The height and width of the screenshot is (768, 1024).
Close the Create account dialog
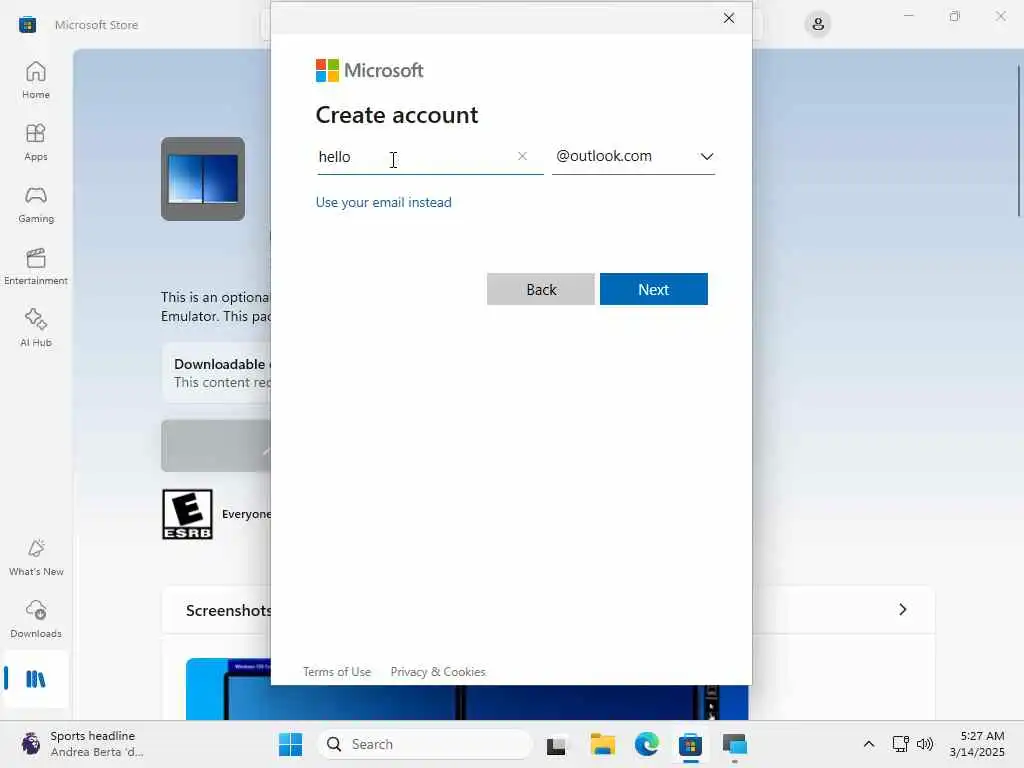point(729,18)
